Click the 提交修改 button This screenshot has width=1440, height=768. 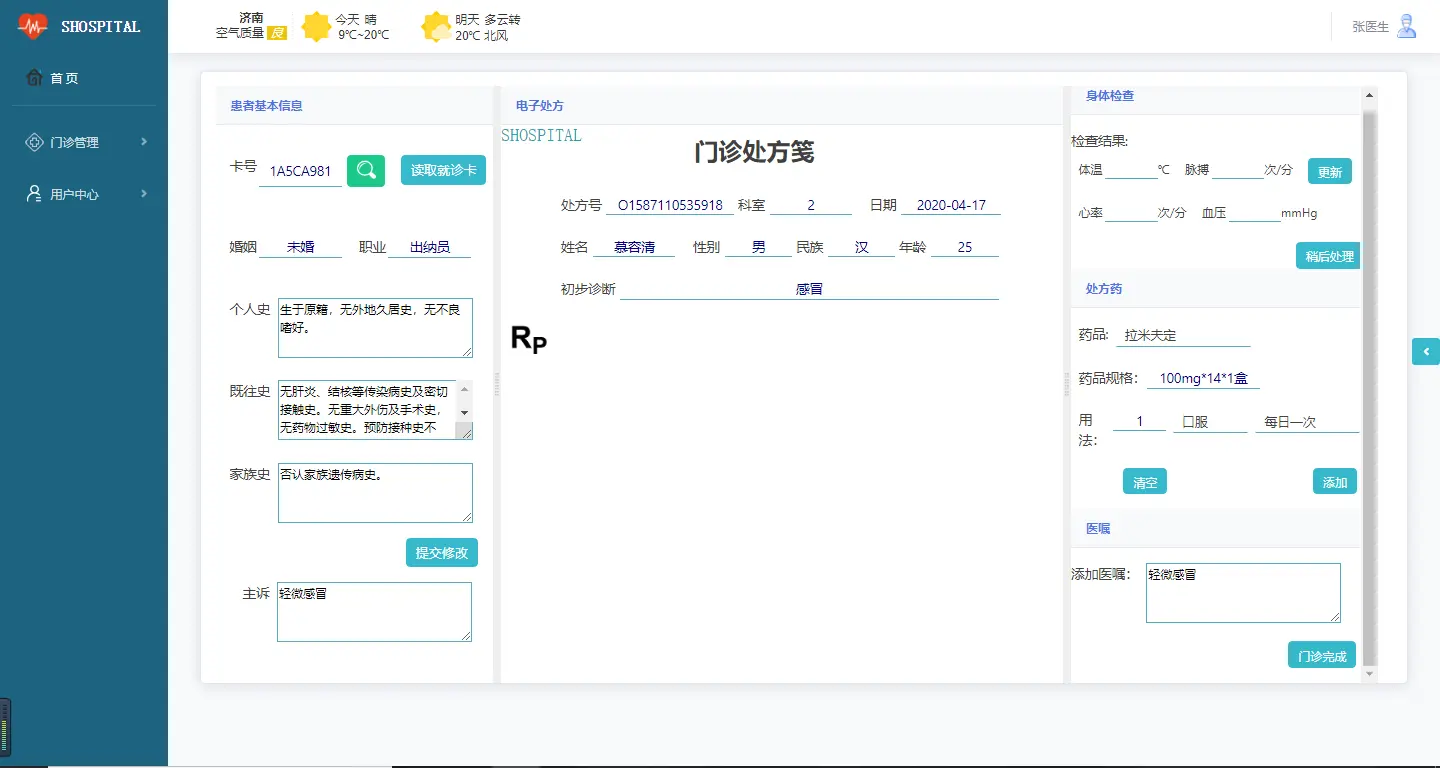point(441,552)
